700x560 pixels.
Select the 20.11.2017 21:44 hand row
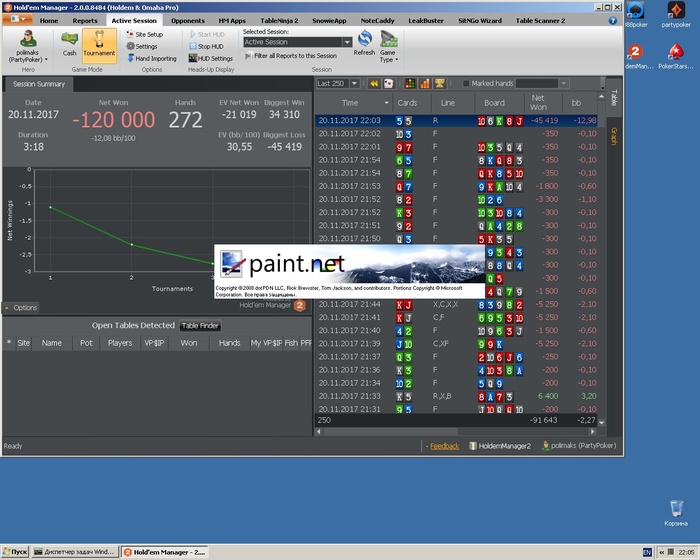pos(456,305)
